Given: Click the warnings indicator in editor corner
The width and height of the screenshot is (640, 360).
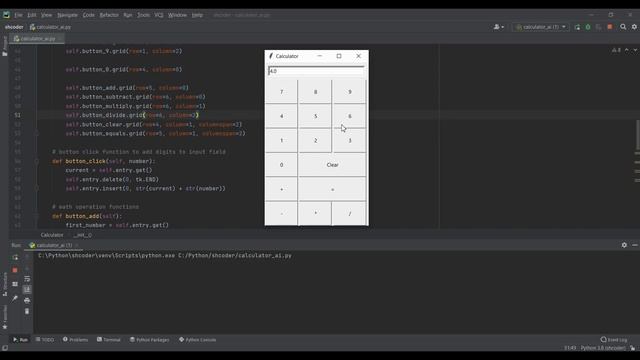Looking at the screenshot, I should pyautogui.click(x=616, y=50).
